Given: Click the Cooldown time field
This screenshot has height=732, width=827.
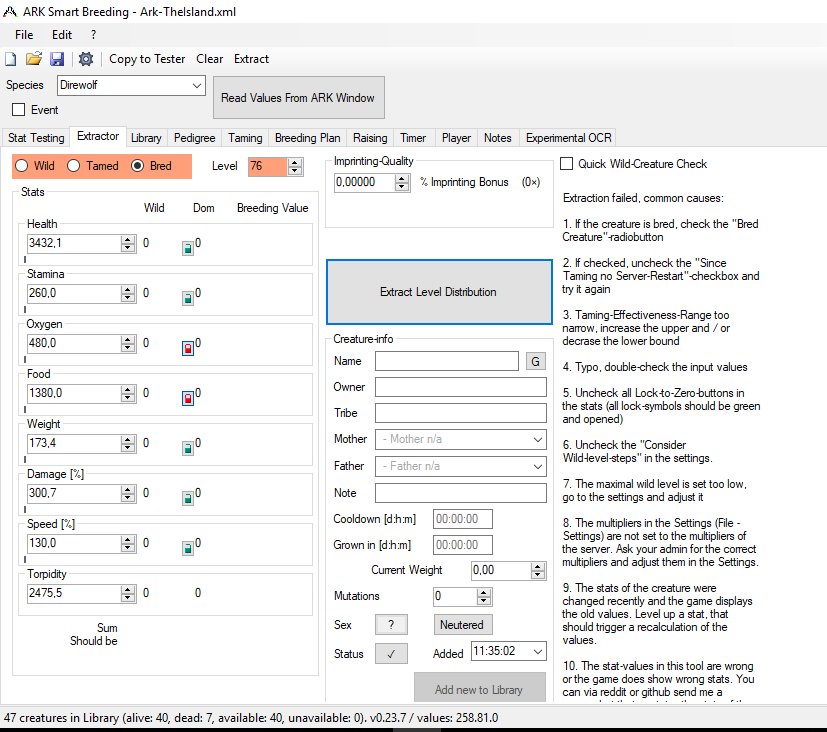Looking at the screenshot, I should click(x=463, y=519).
